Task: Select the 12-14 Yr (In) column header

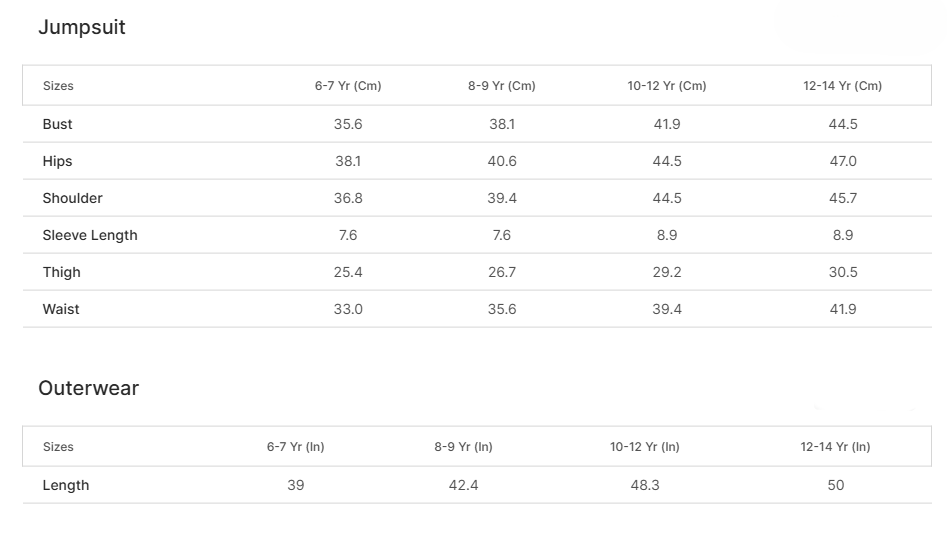Action: click(x=836, y=447)
